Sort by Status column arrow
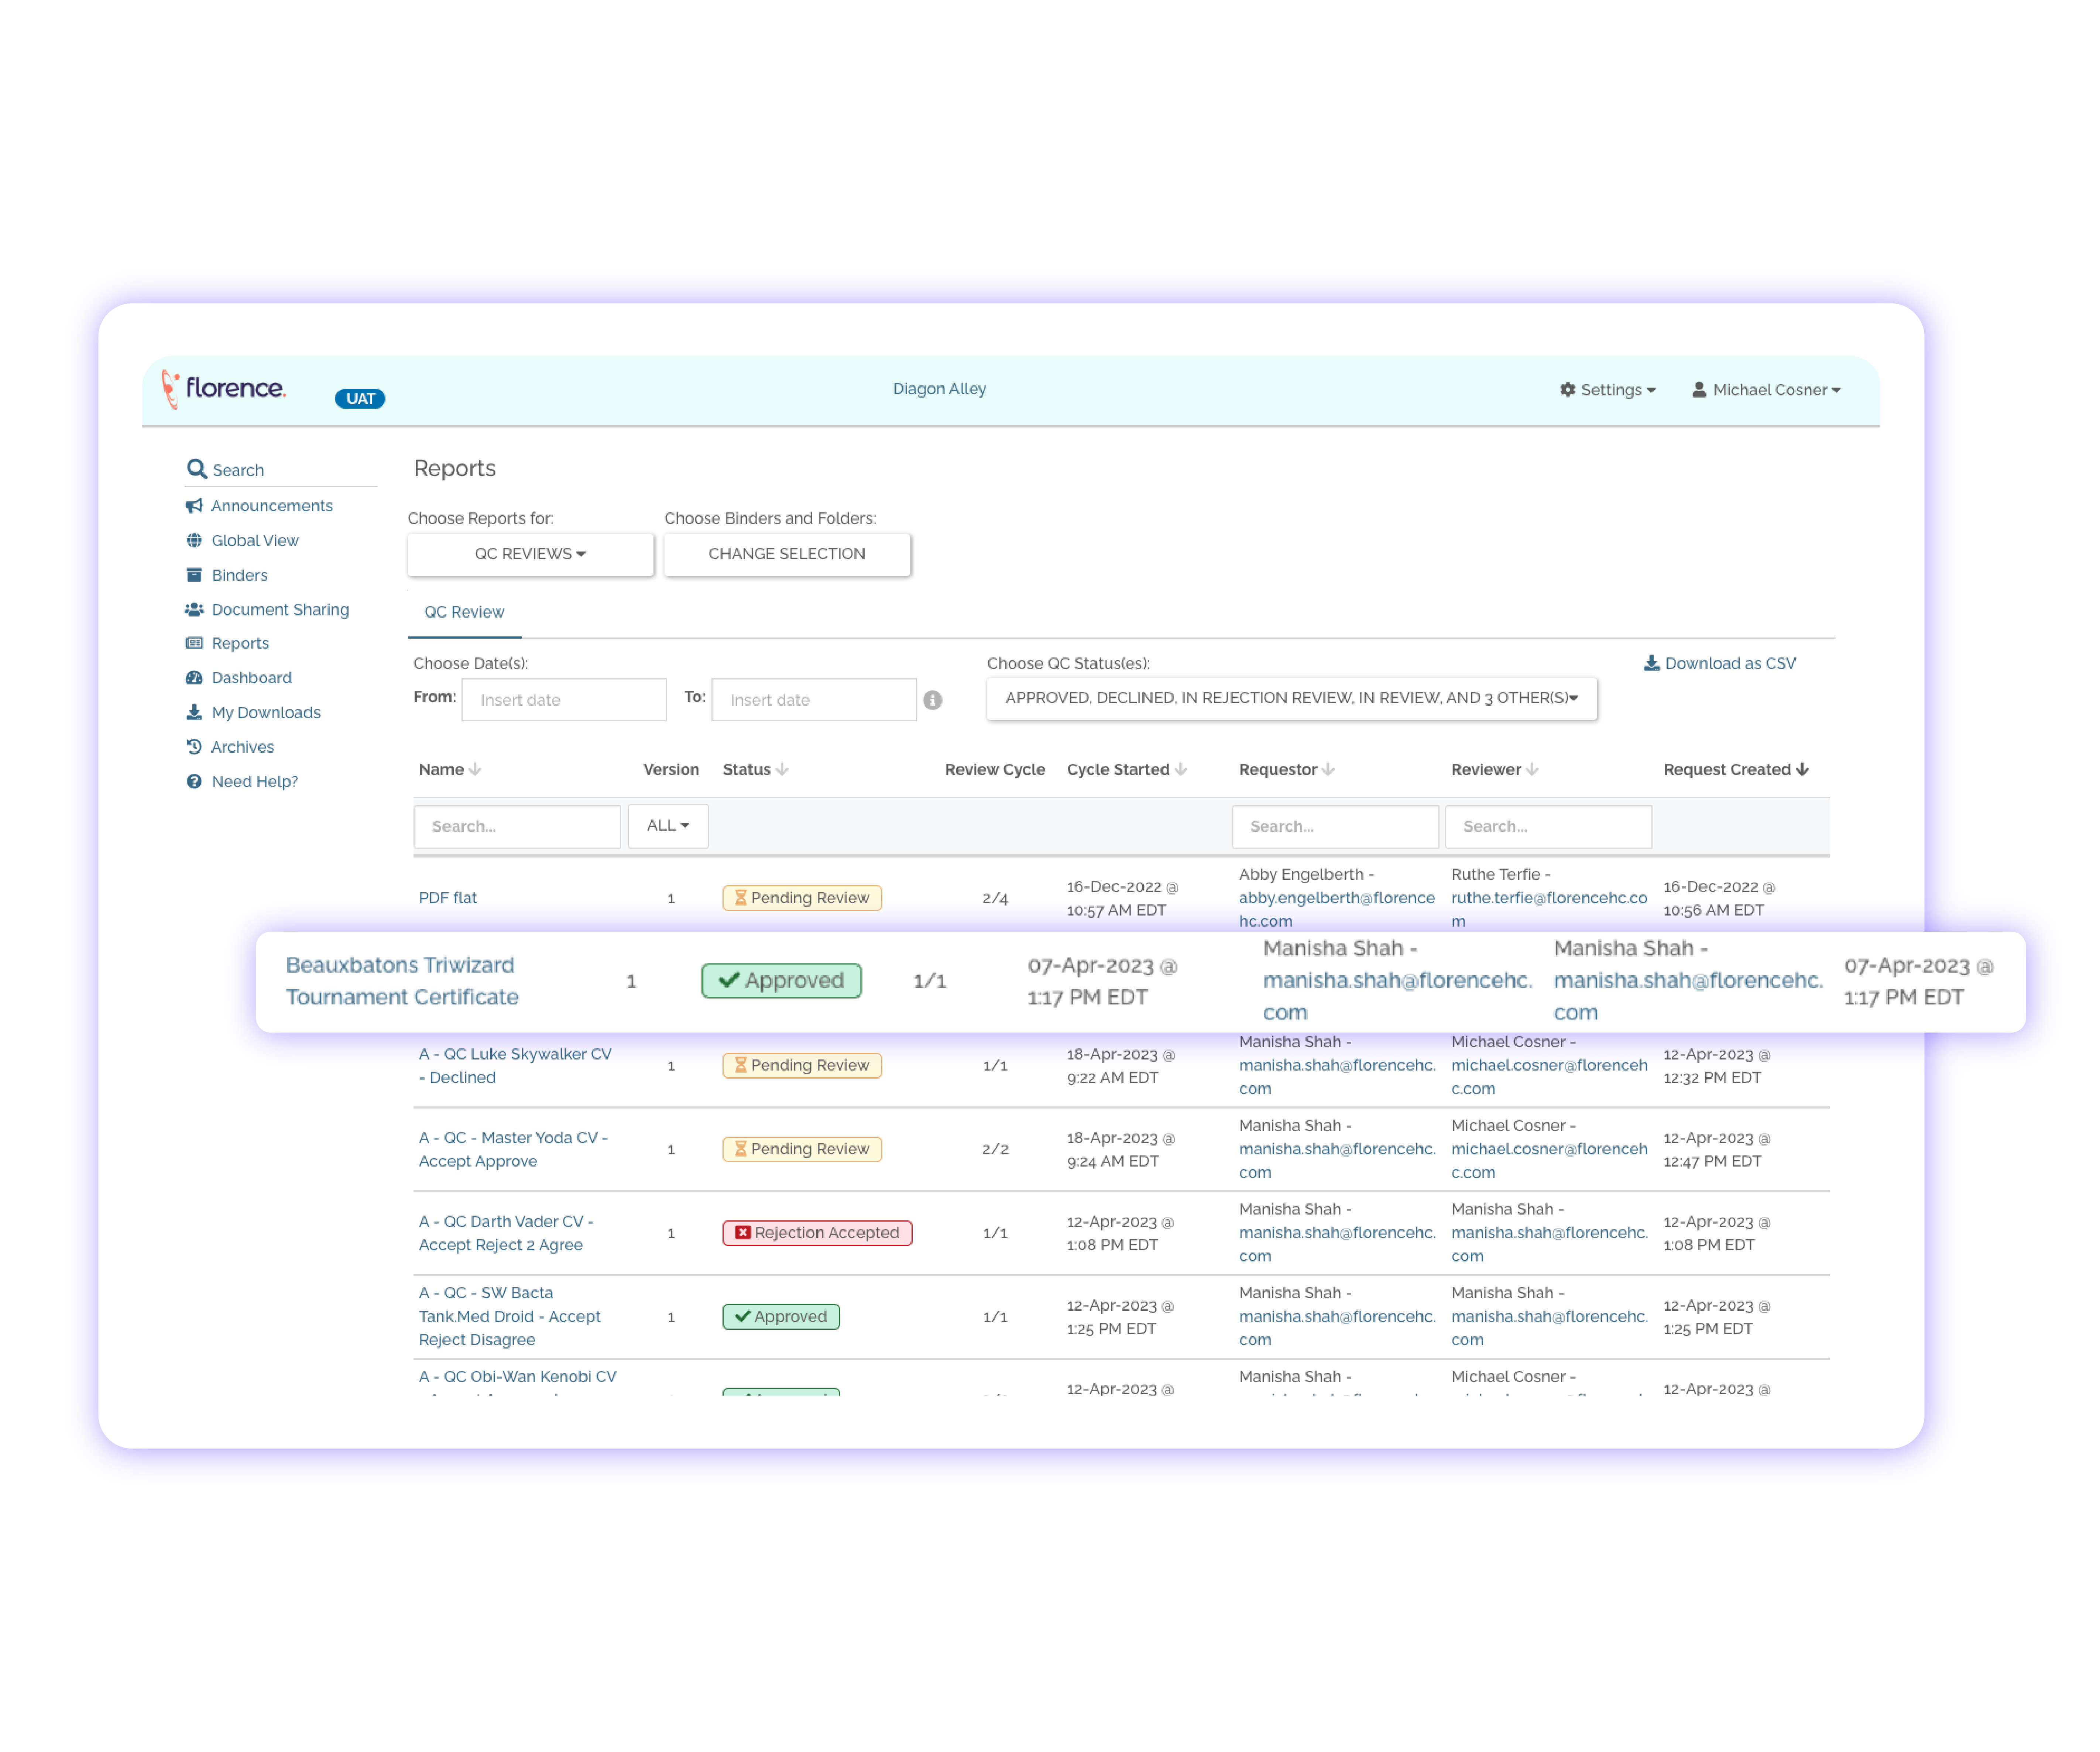2100x1752 pixels. click(782, 769)
